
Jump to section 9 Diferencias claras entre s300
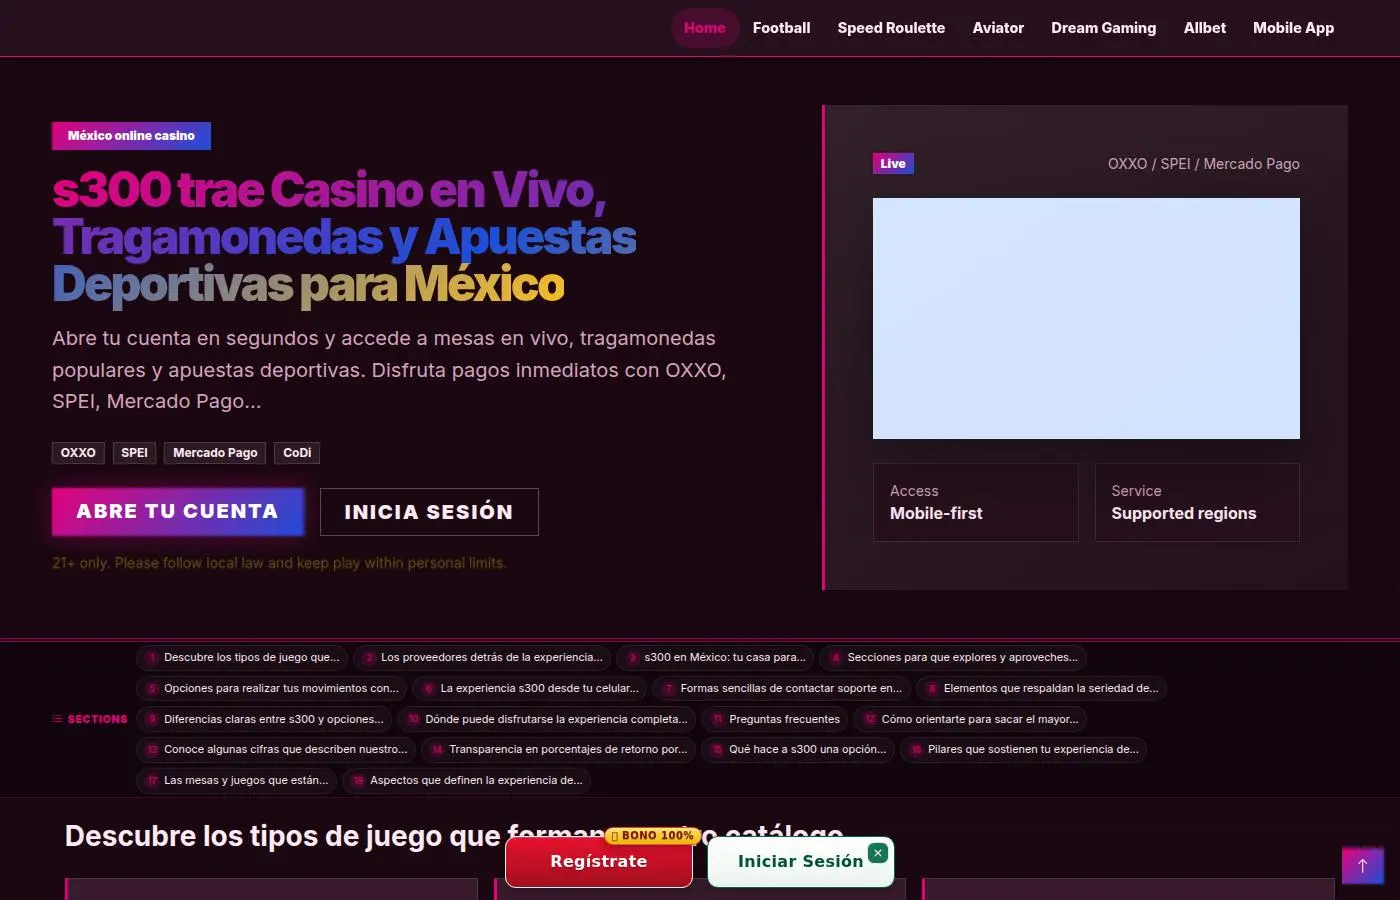coord(264,720)
